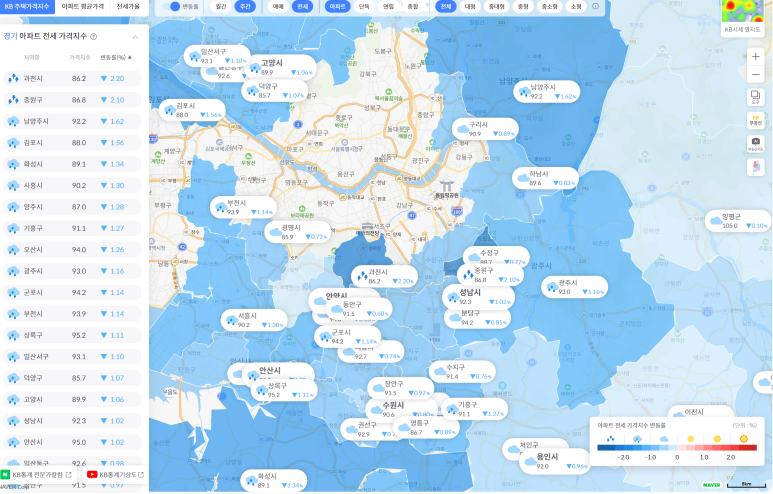
Task: Click the Korea nationwide map icon
Action: (x=755, y=167)
